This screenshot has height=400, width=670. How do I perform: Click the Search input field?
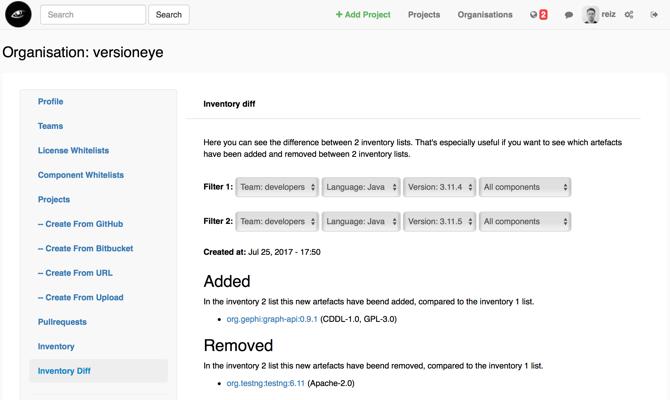point(95,15)
